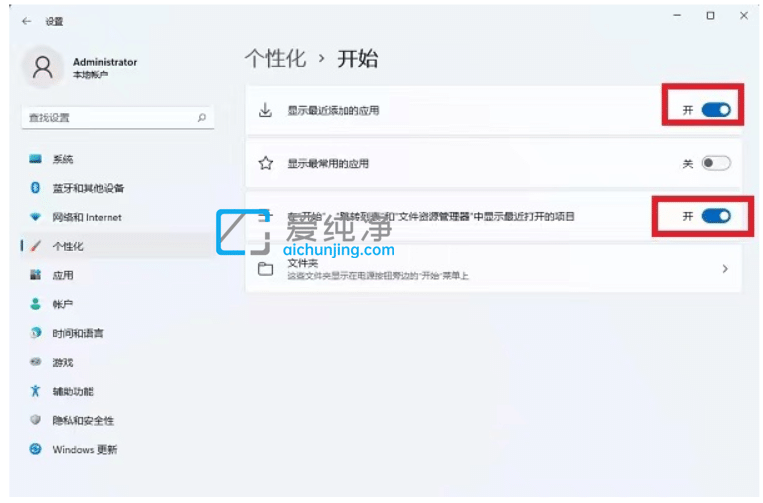
Task: Click the globe clock icon for 时间和语言
Action: (x=35, y=333)
